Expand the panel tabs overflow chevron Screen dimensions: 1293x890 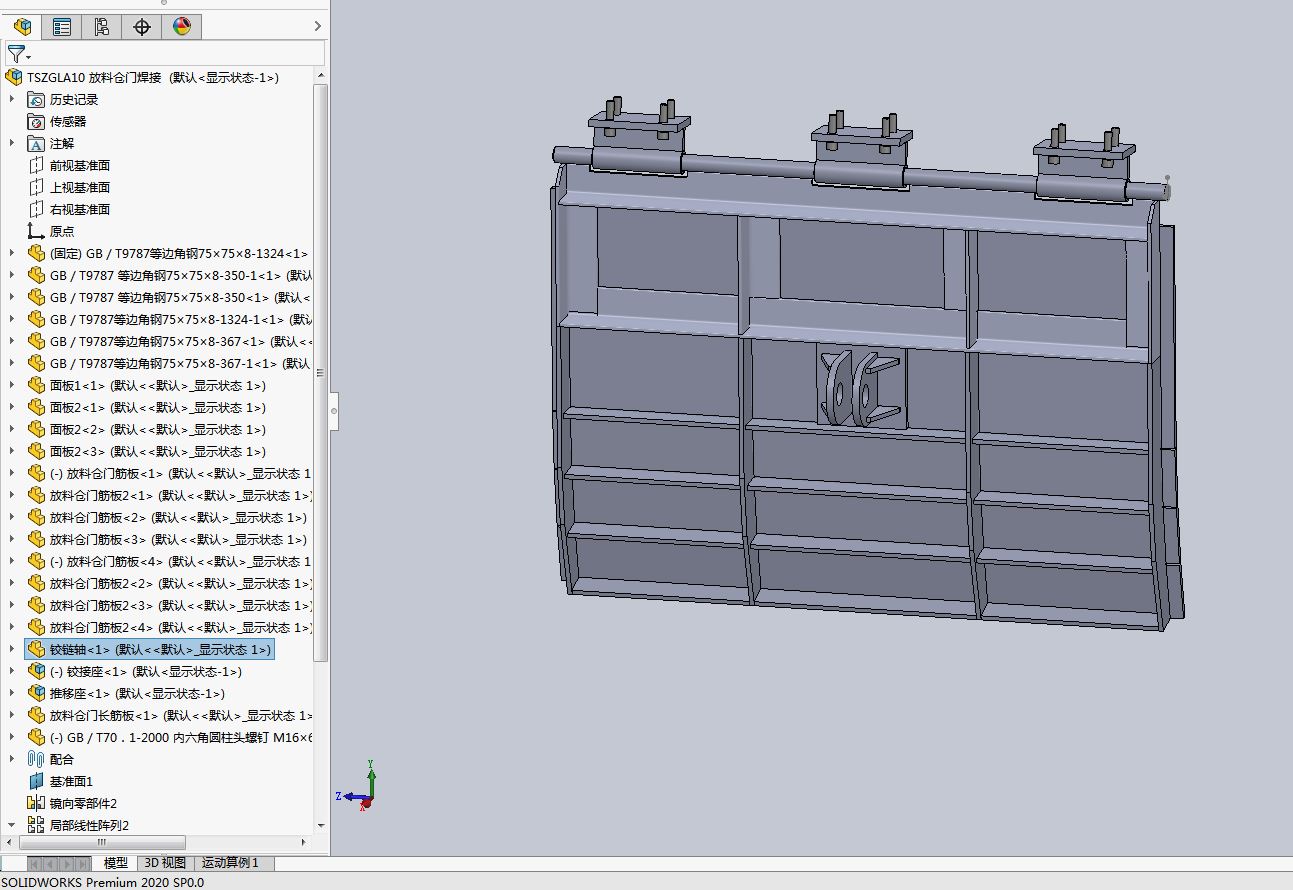[x=318, y=27]
